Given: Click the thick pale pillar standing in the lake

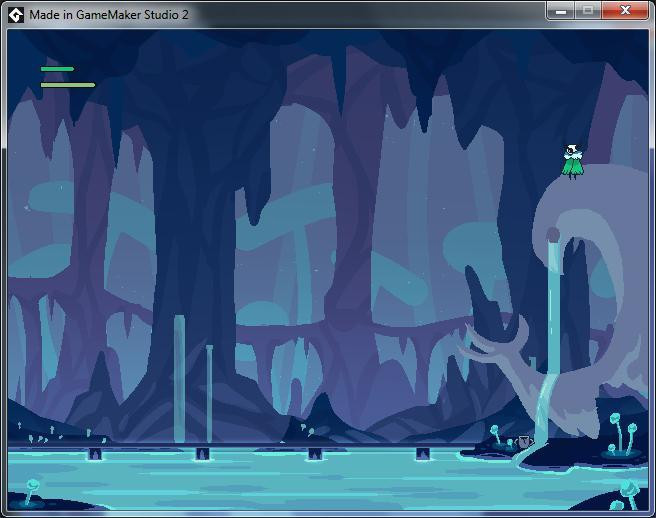Looking at the screenshot, I should click(179, 379).
